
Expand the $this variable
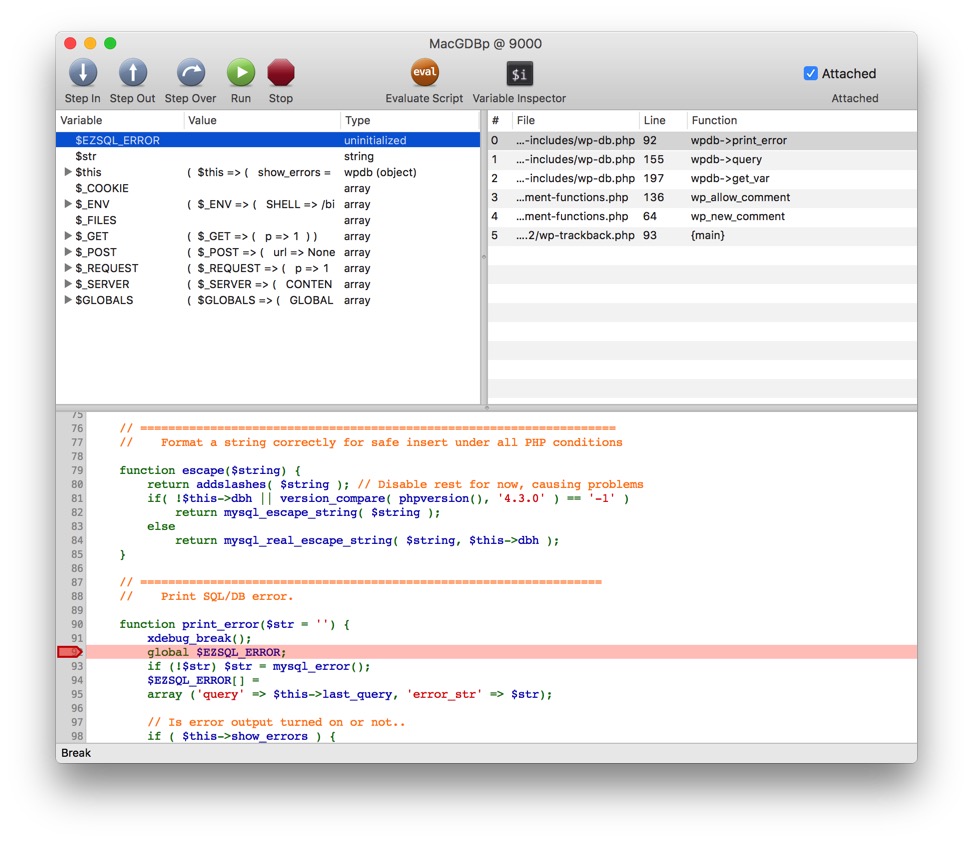[x=68, y=172]
